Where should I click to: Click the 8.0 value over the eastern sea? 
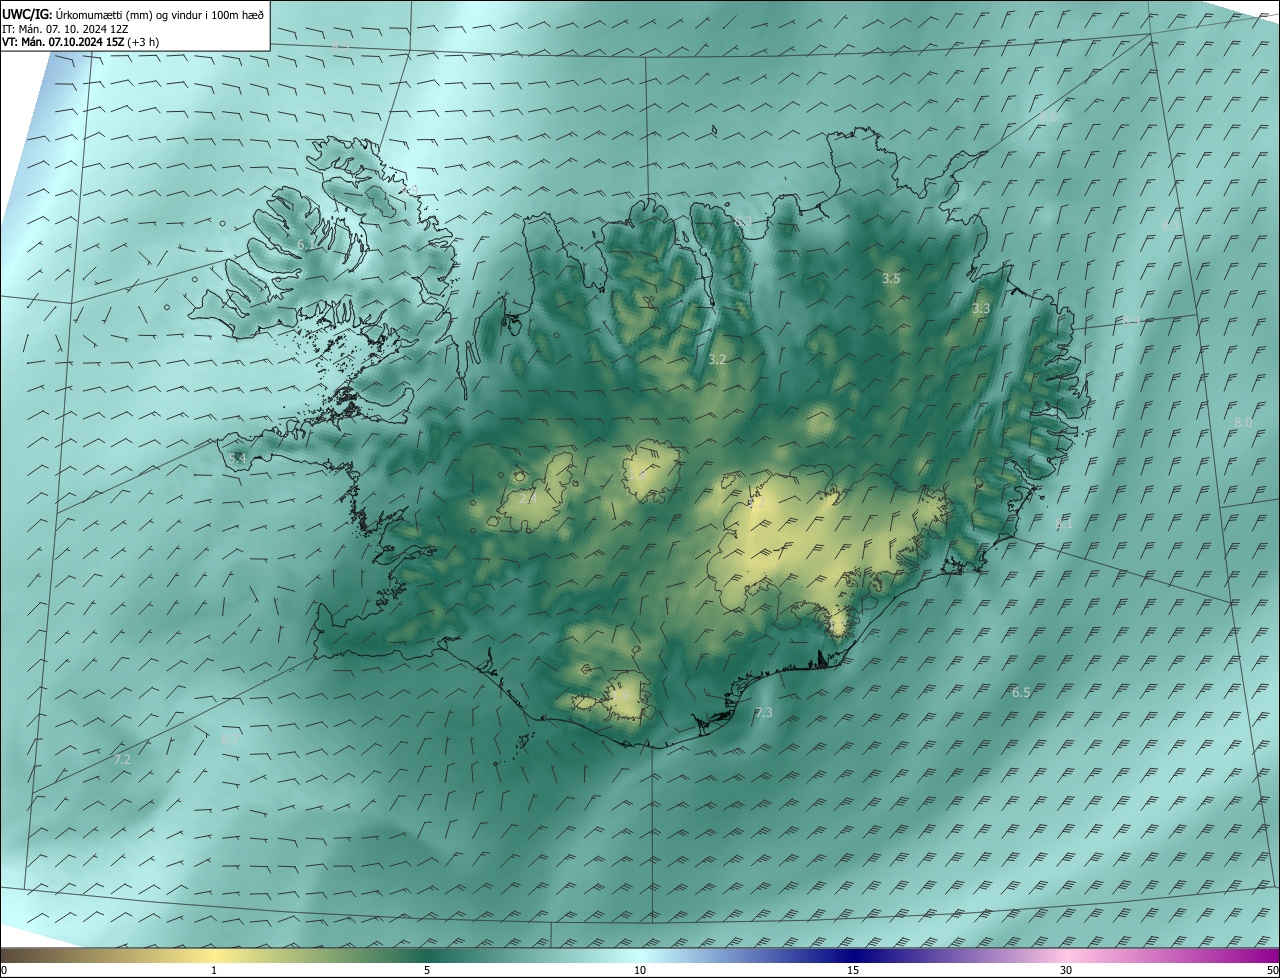pyautogui.click(x=1243, y=423)
